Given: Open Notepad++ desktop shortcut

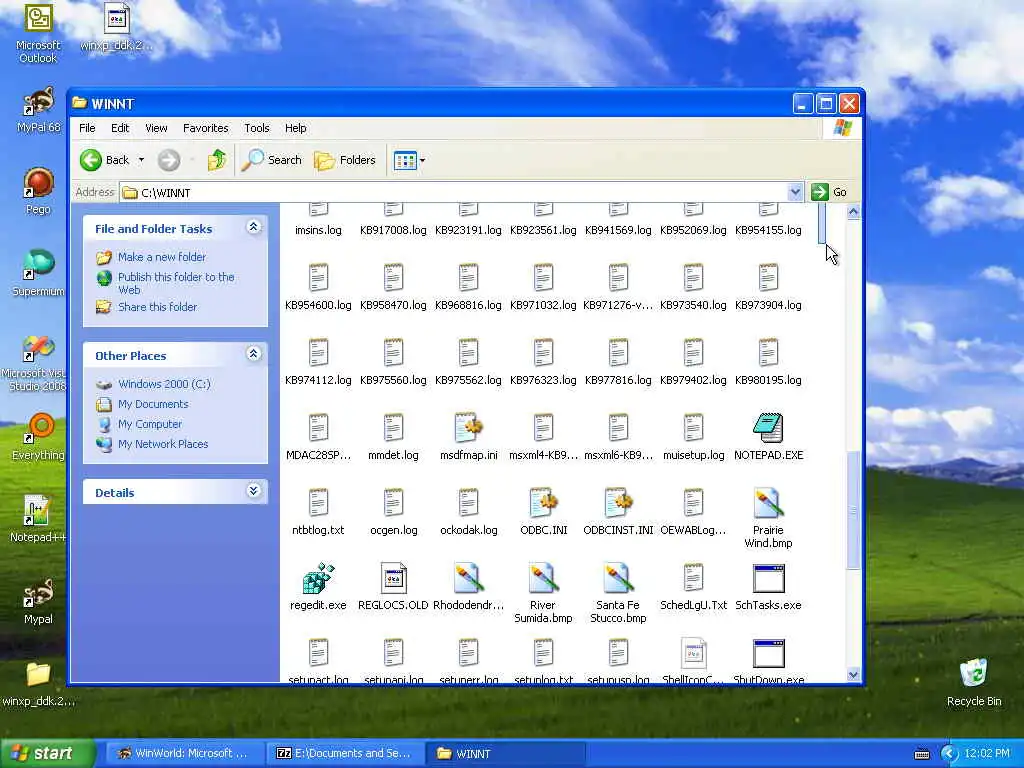Looking at the screenshot, I should click(38, 519).
